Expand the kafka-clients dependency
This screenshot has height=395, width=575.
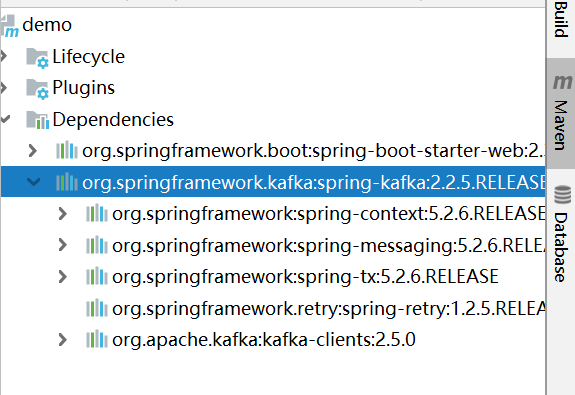[x=63, y=340]
